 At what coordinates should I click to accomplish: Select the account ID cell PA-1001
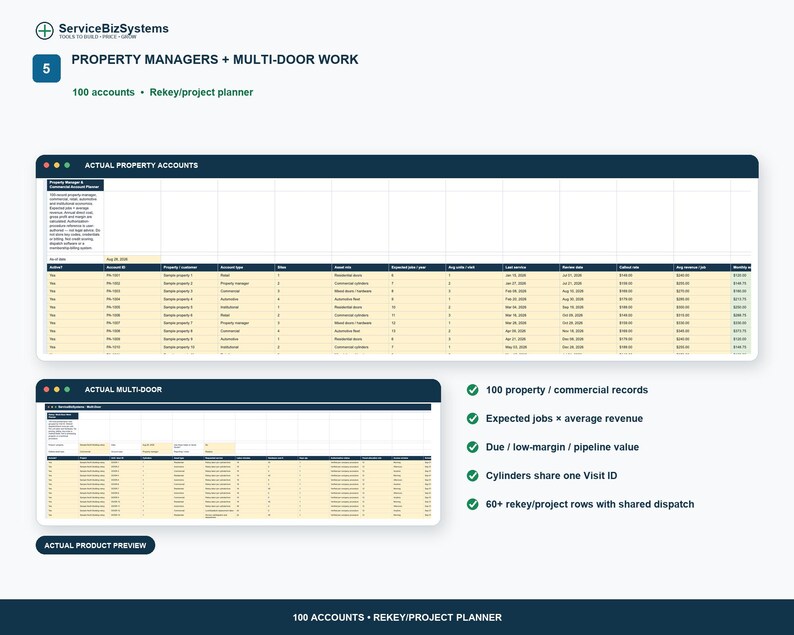click(132, 275)
